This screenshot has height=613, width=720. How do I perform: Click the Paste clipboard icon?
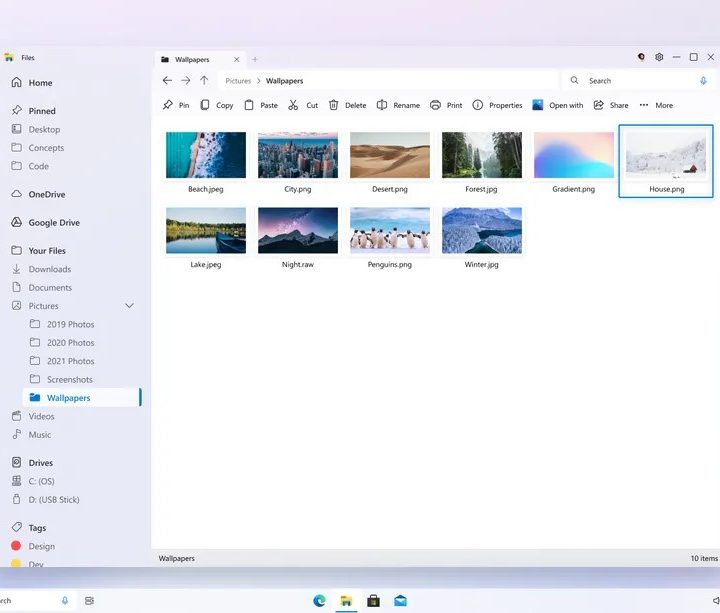249,105
